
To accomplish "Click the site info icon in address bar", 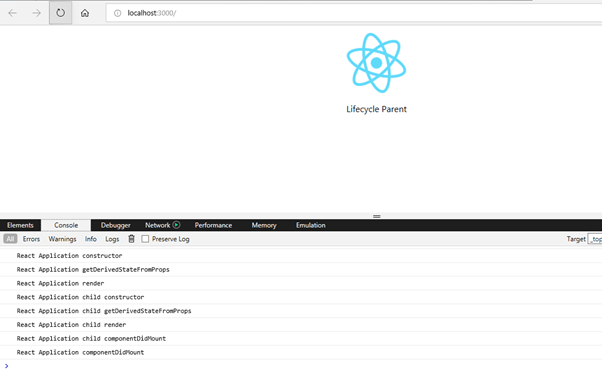I will pos(117,13).
